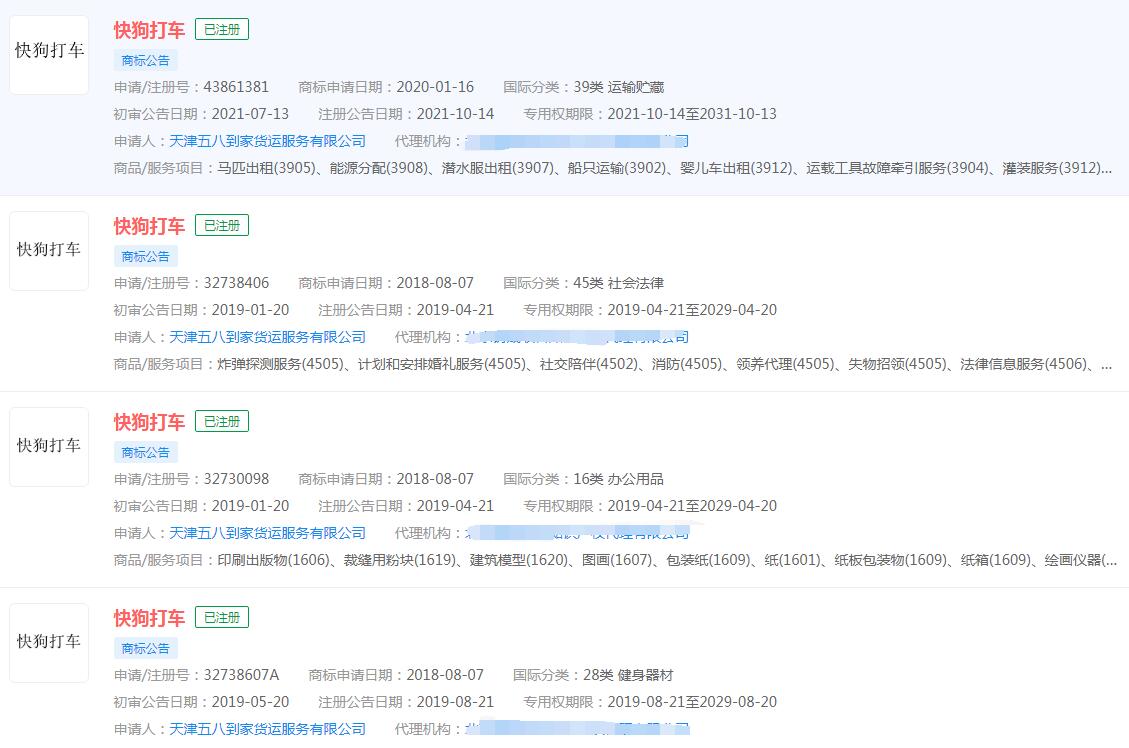This screenshot has width=1129, height=748.
Task: Open the blurred agency link in the 32738406 entry
Action: pyautogui.click(x=577, y=337)
